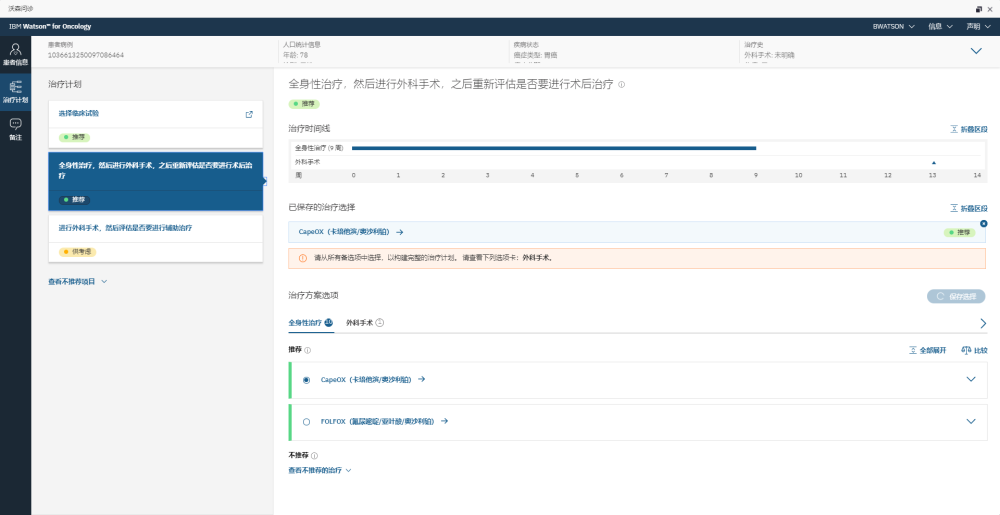Select the 治疗计划 sidebar icon
Screen dimensions: 1000x515
pos(15,92)
